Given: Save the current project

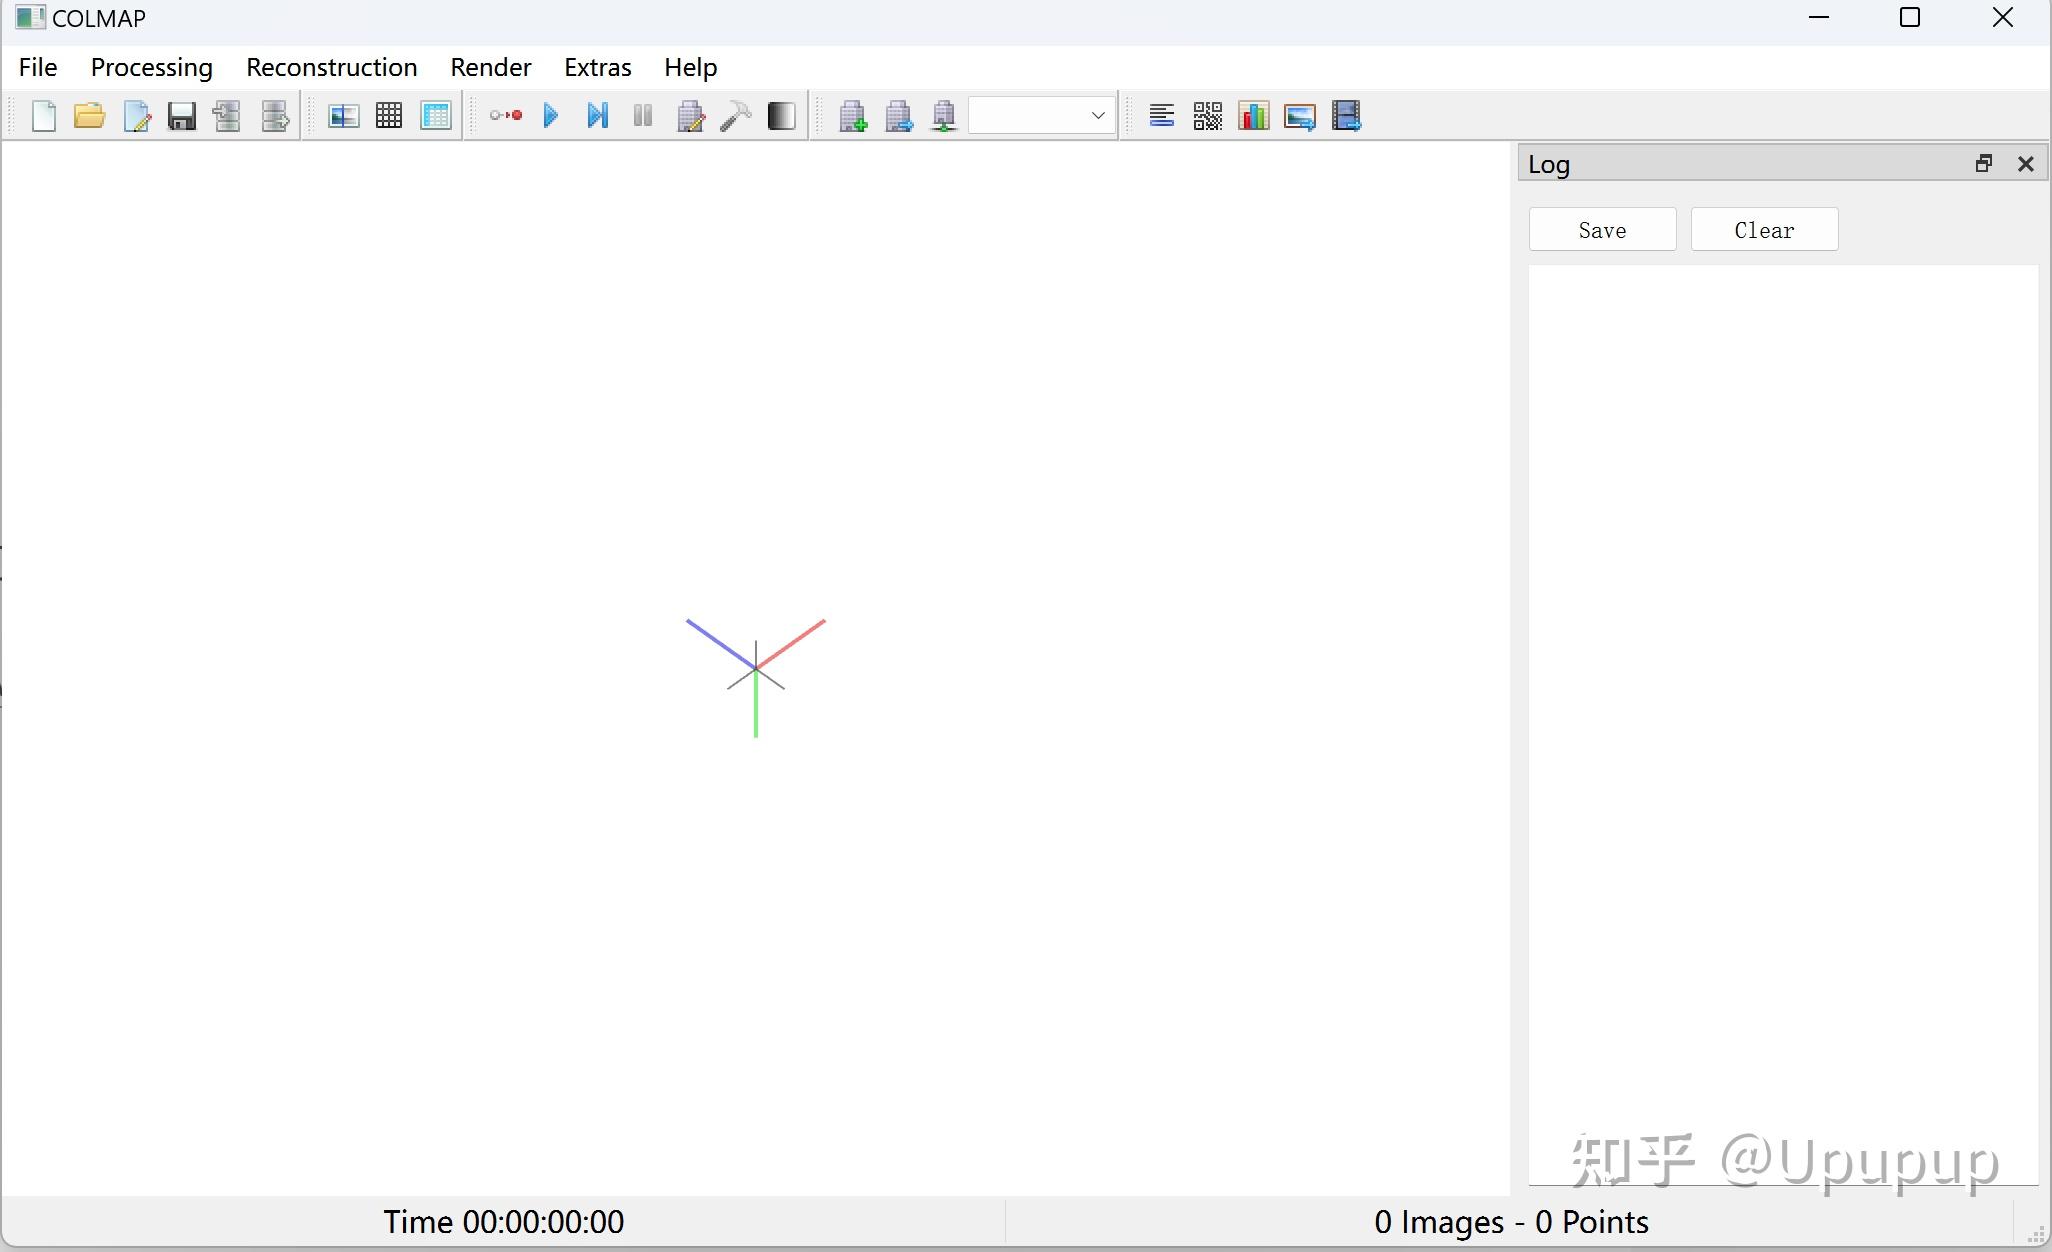Looking at the screenshot, I should (x=181, y=116).
